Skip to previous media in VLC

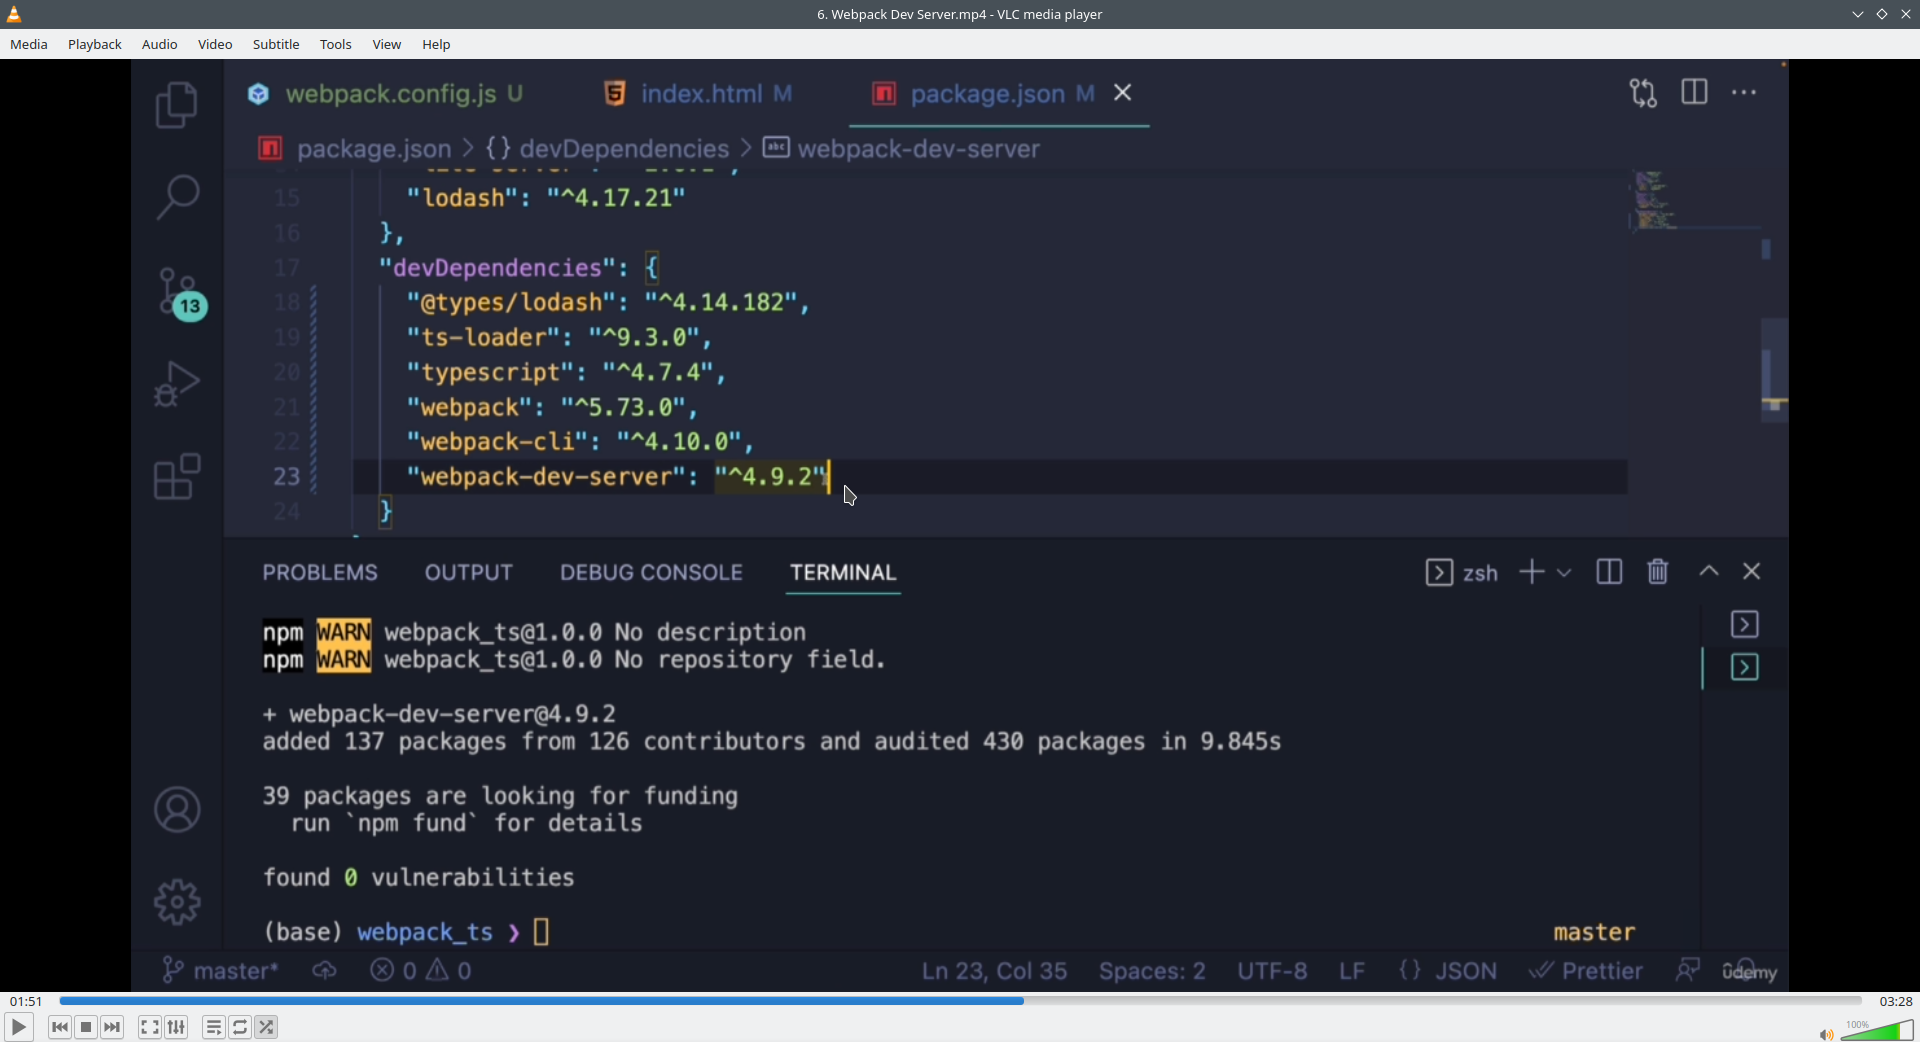60,1027
